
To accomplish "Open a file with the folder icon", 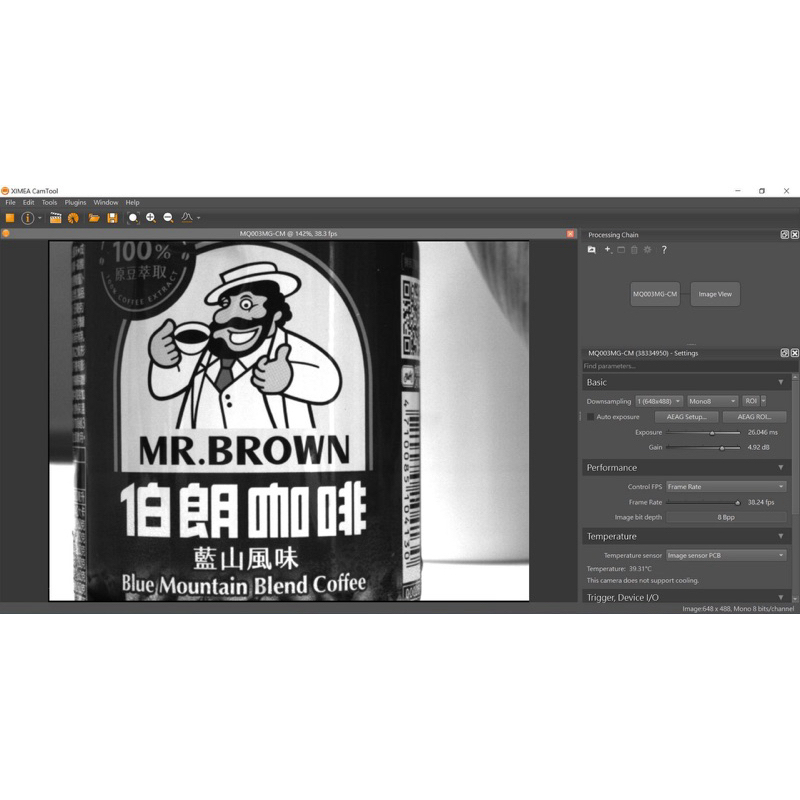I will [x=94, y=218].
